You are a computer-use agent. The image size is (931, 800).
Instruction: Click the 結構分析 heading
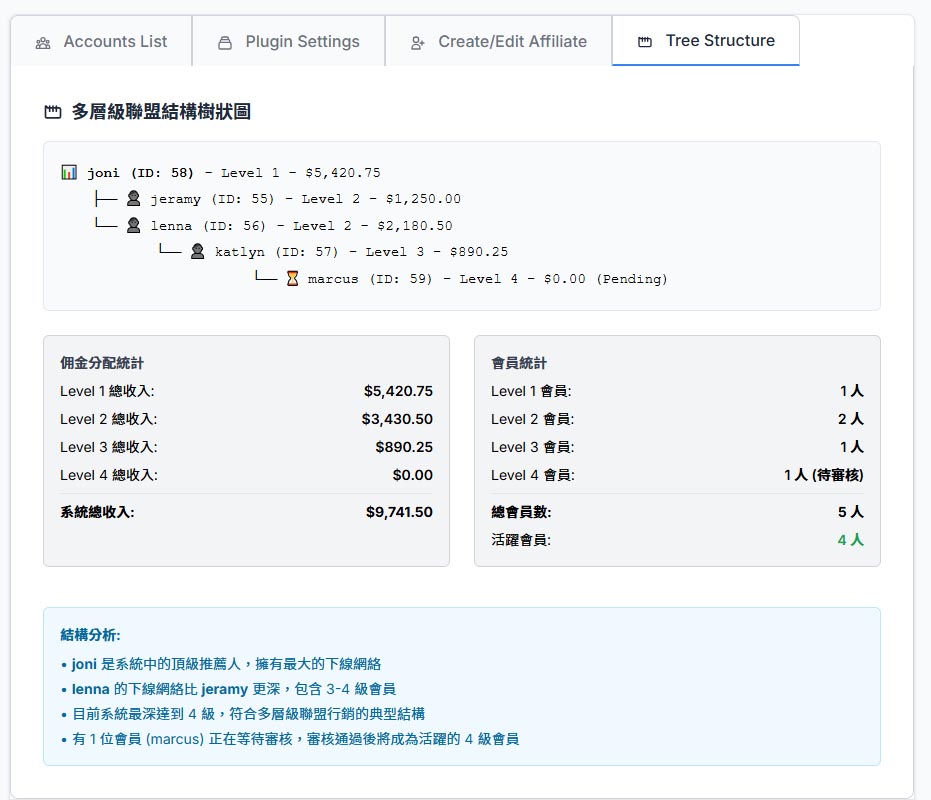coord(90,635)
